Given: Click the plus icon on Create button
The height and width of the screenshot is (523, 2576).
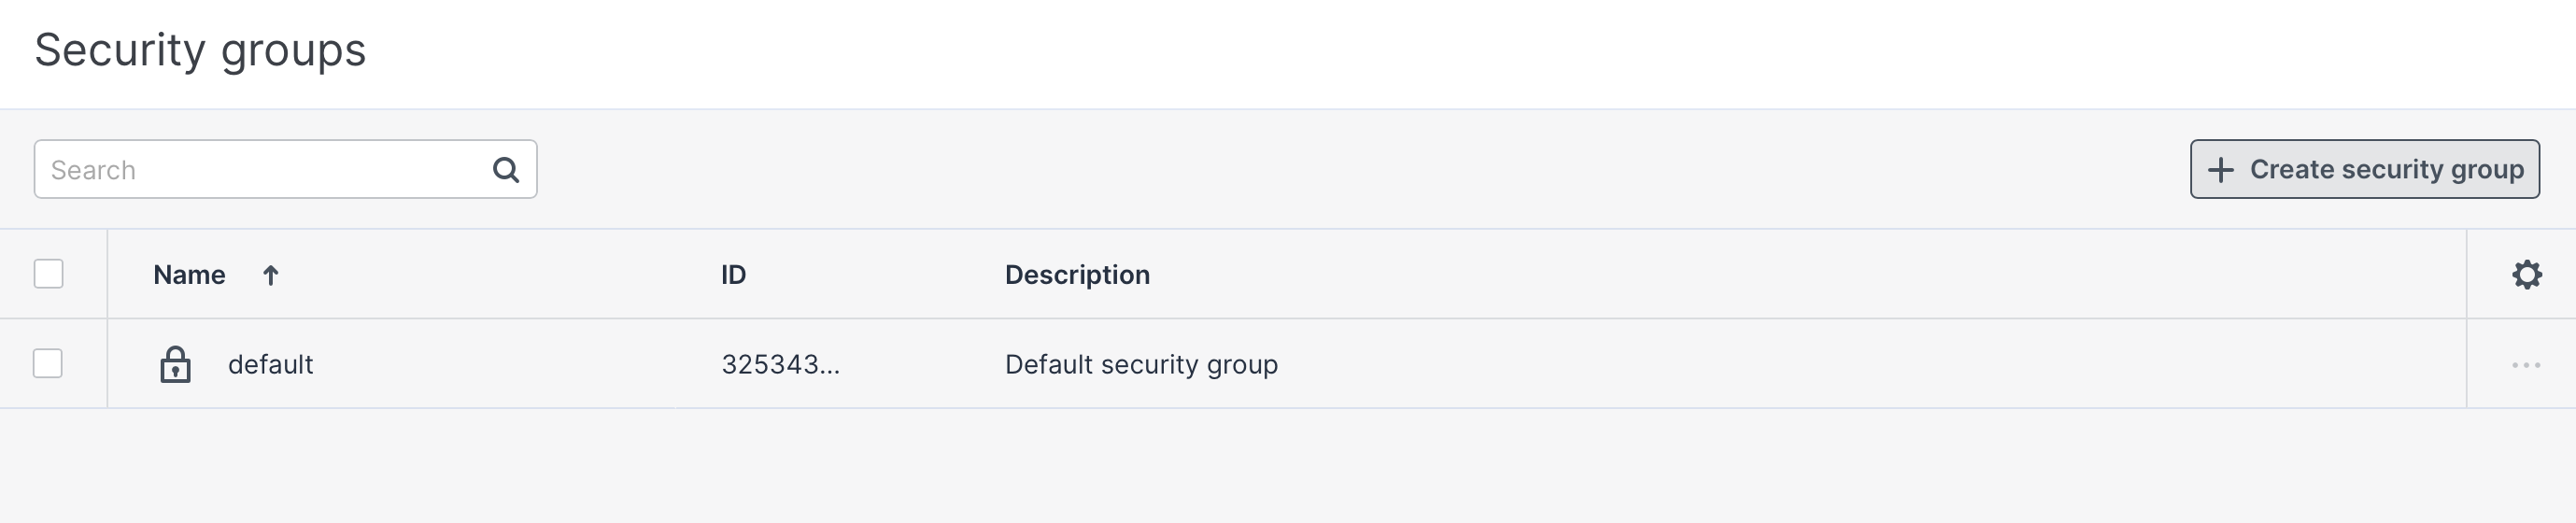Looking at the screenshot, I should 2221,170.
